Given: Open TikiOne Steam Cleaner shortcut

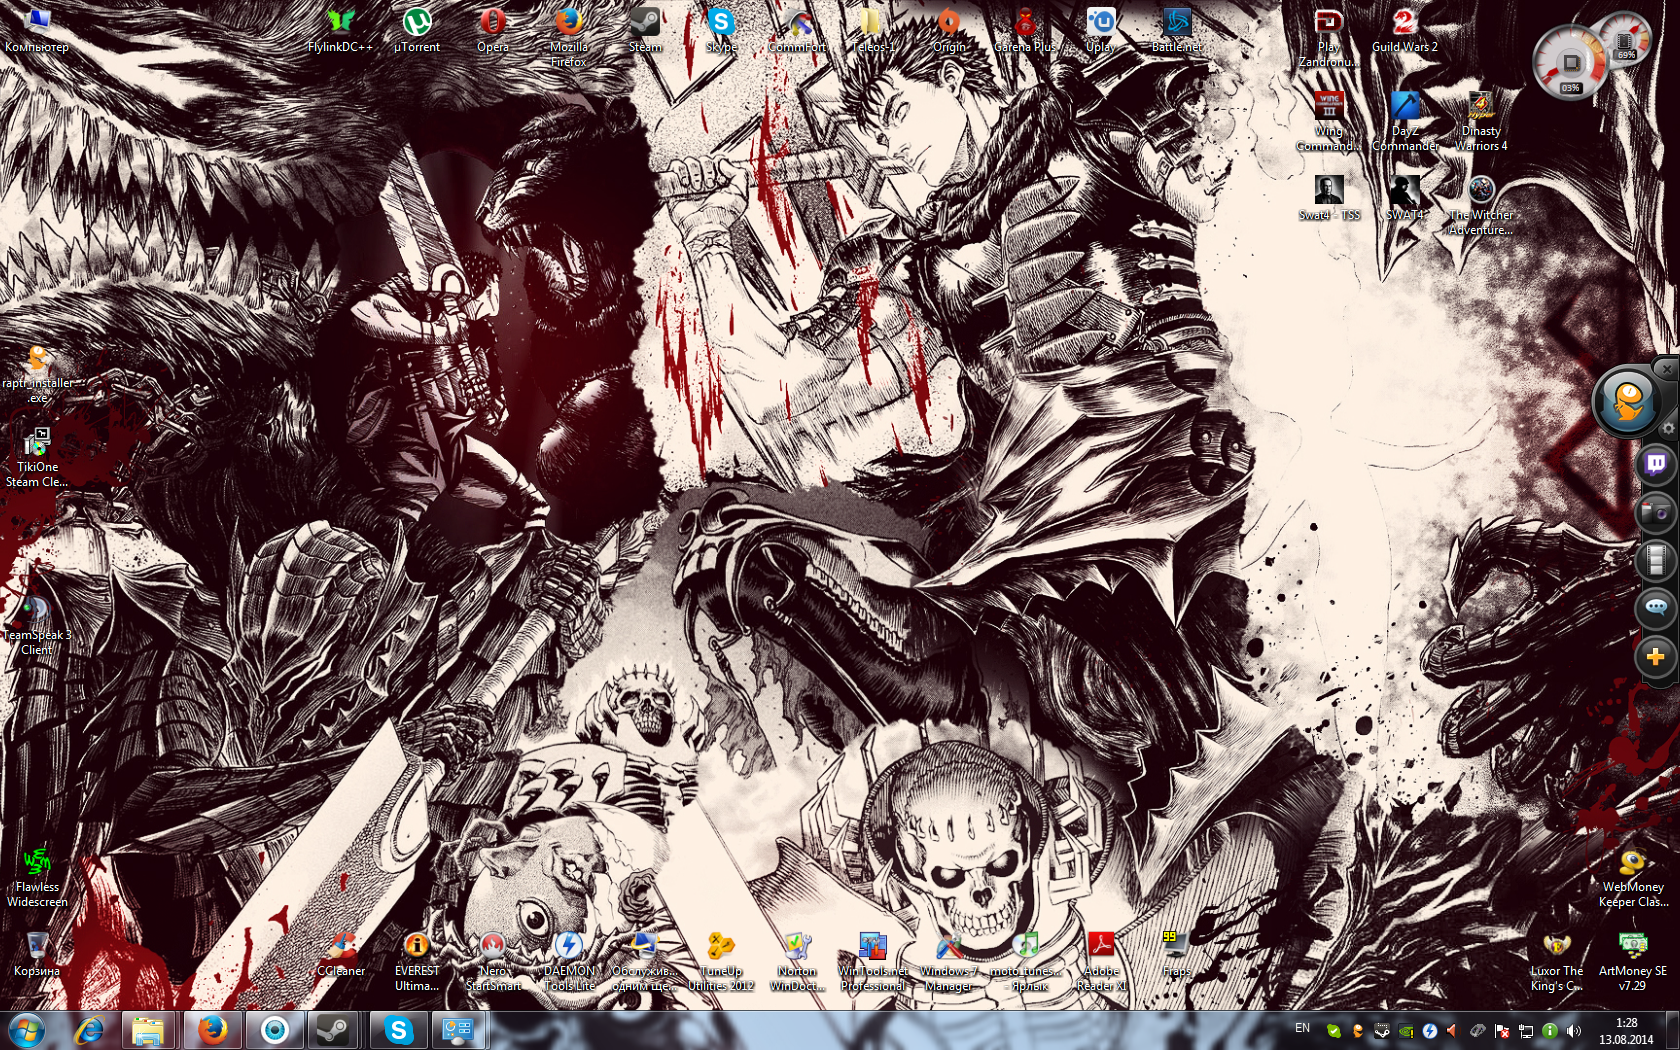Looking at the screenshot, I should pyautogui.click(x=37, y=457).
